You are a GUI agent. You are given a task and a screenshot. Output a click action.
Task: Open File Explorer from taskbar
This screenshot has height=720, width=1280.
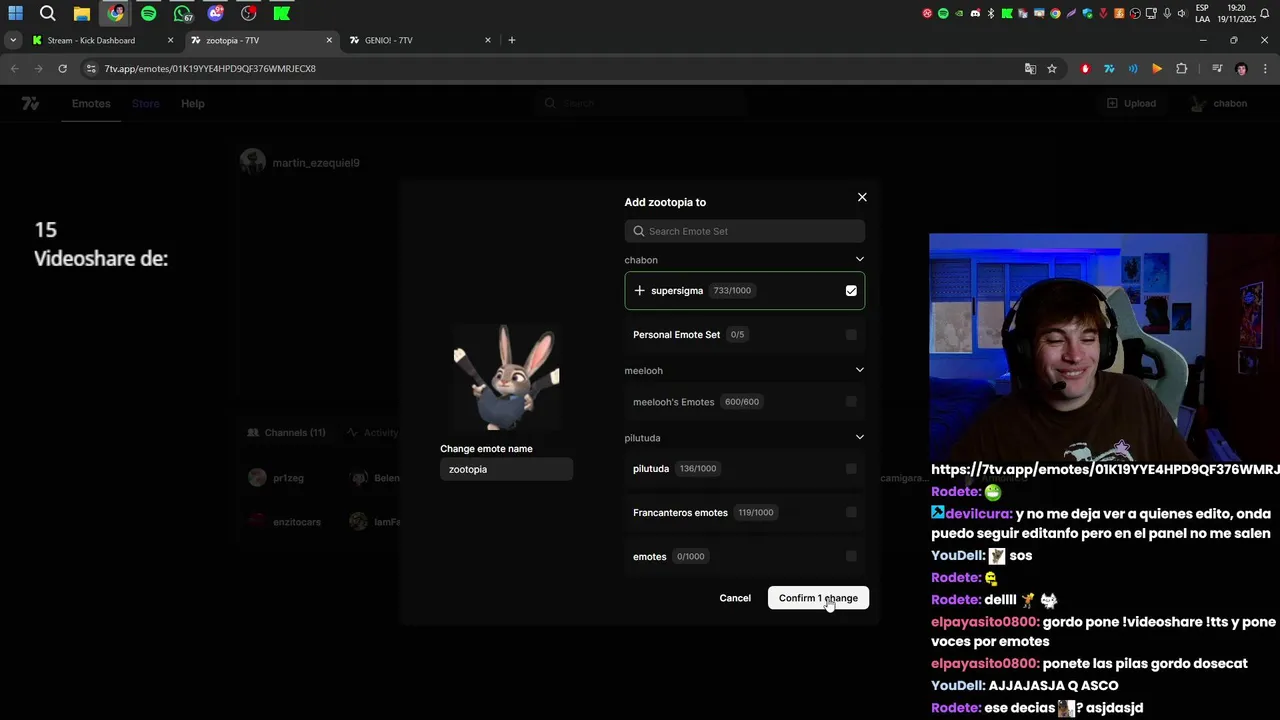coord(82,14)
